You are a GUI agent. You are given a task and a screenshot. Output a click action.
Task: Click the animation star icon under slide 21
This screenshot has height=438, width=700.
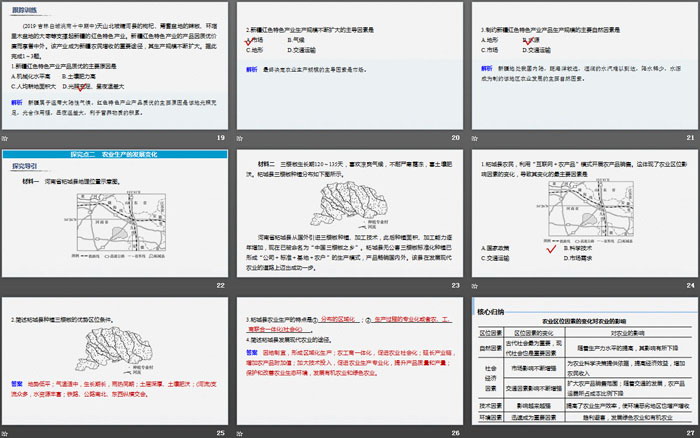pyautogui.click(x=475, y=138)
